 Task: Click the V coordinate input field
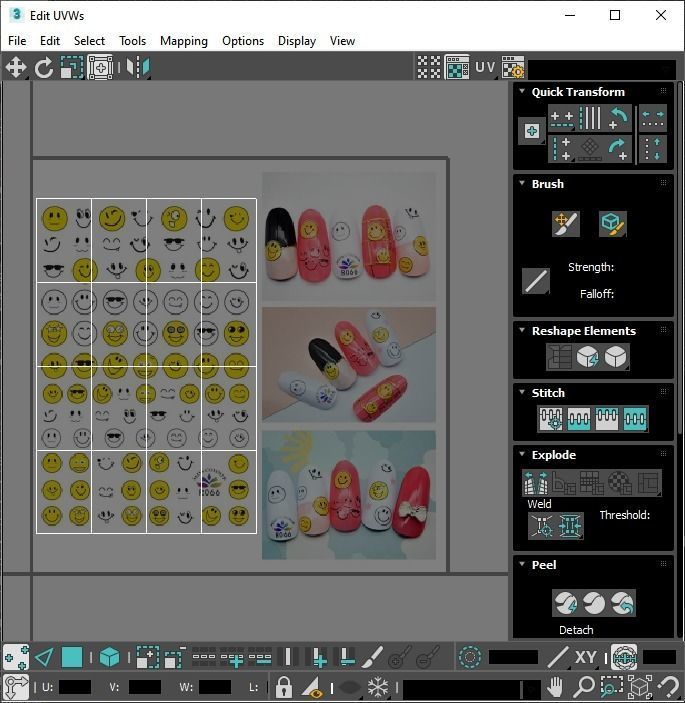[x=144, y=687]
